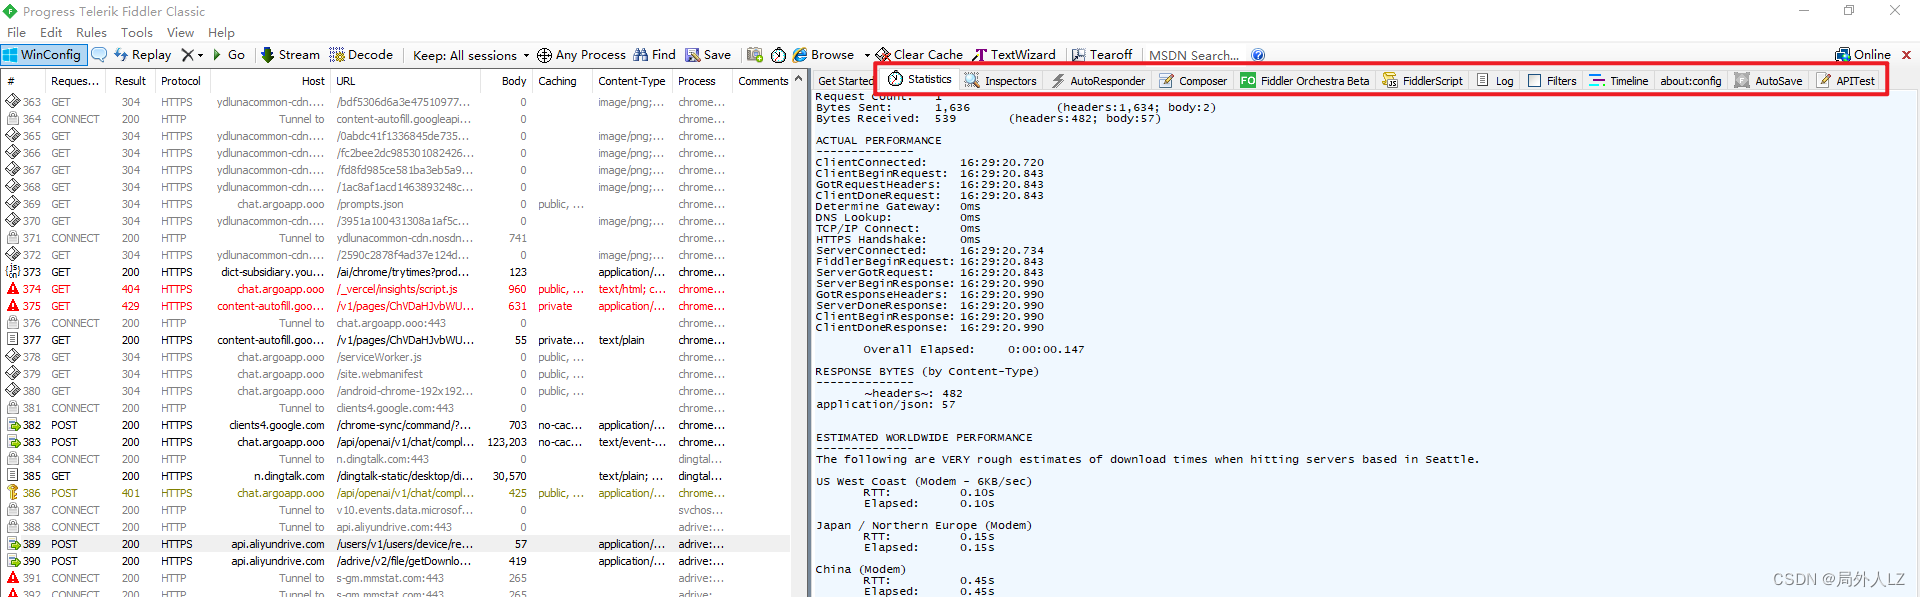Image resolution: width=1920 pixels, height=597 pixels.
Task: Open the TextWizard tool
Action: (1014, 55)
